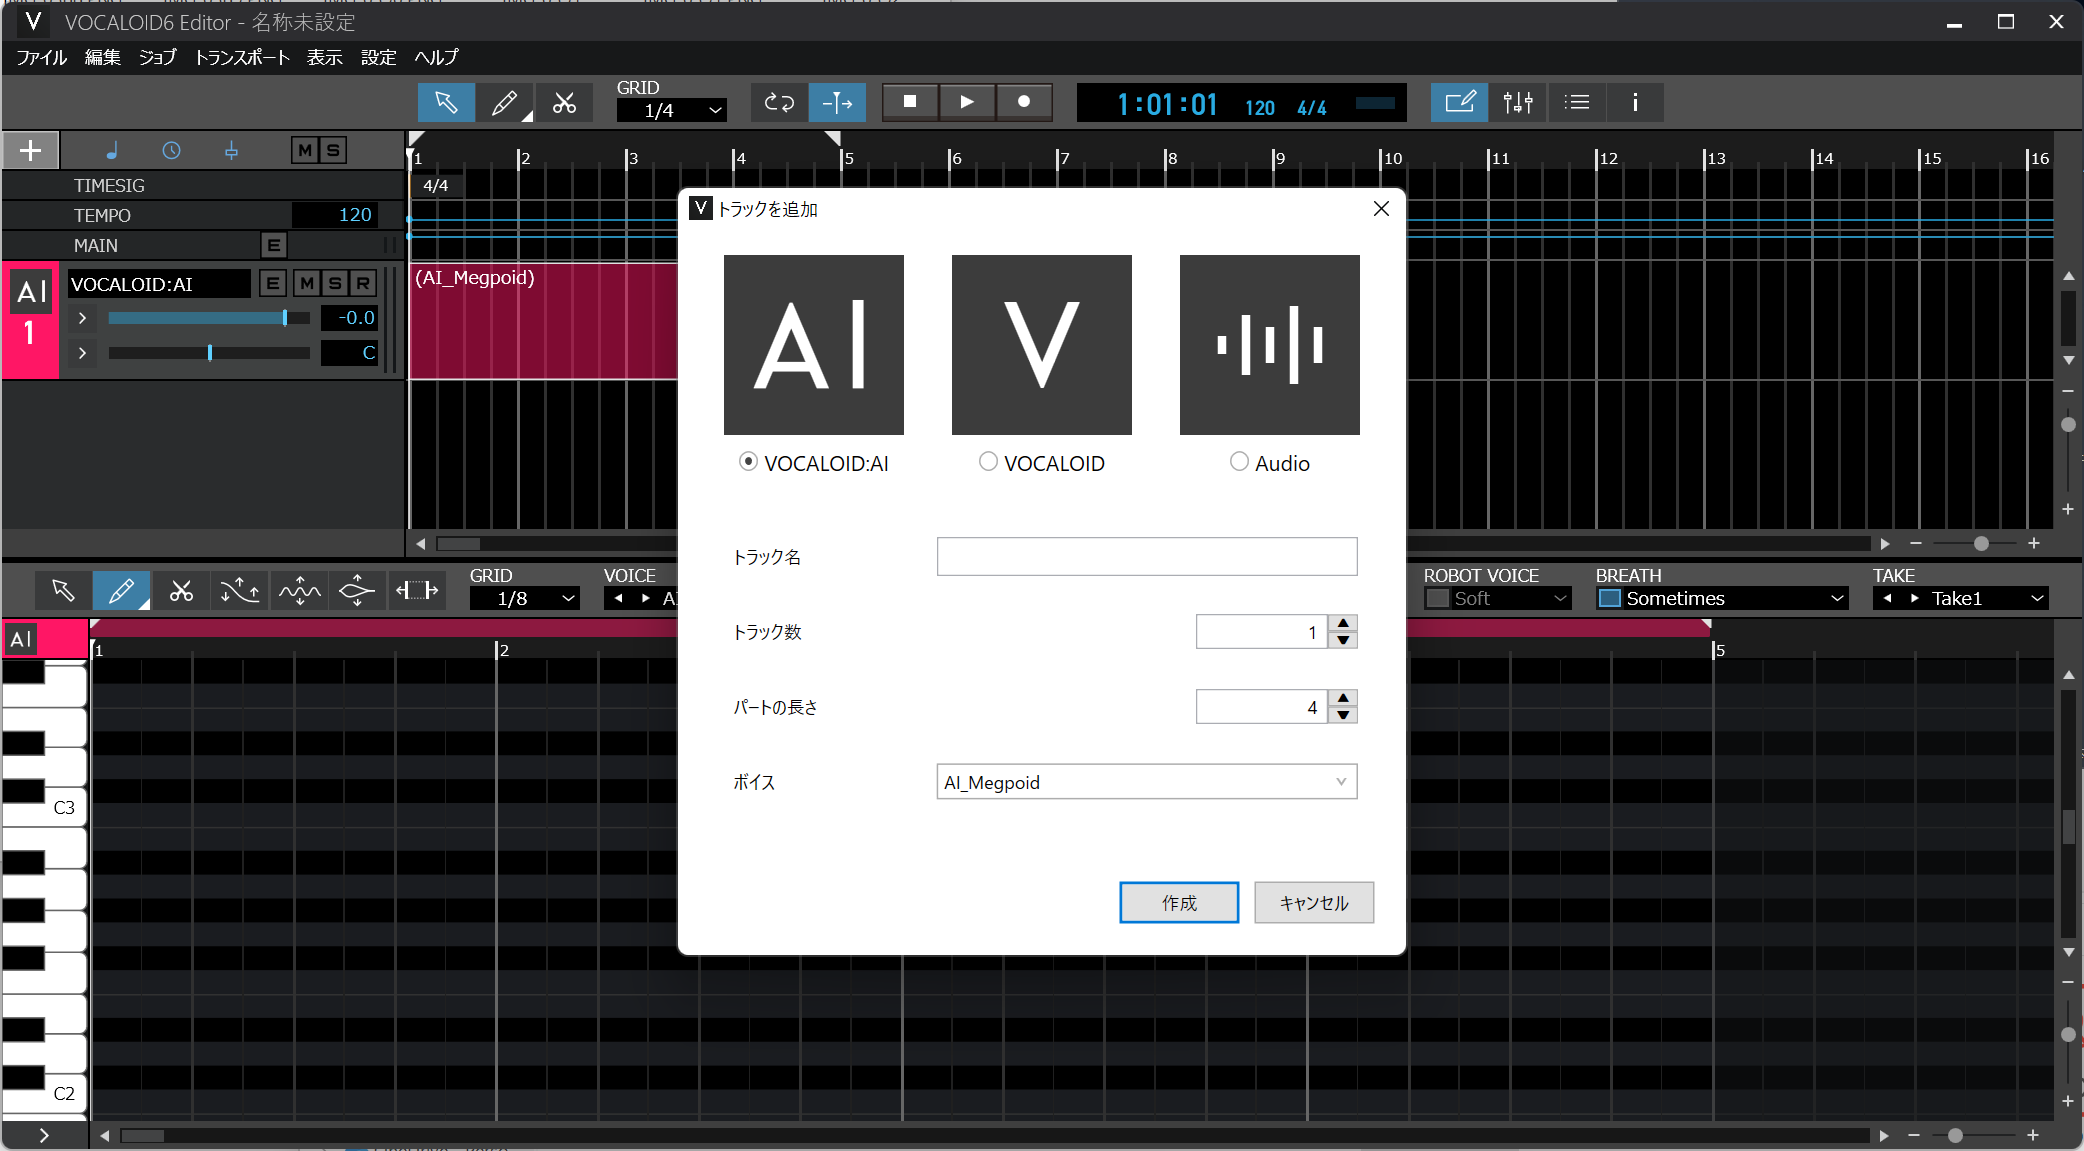Open the top GRID 1/4 dropdown
The height and width of the screenshot is (1151, 2084).
click(671, 110)
